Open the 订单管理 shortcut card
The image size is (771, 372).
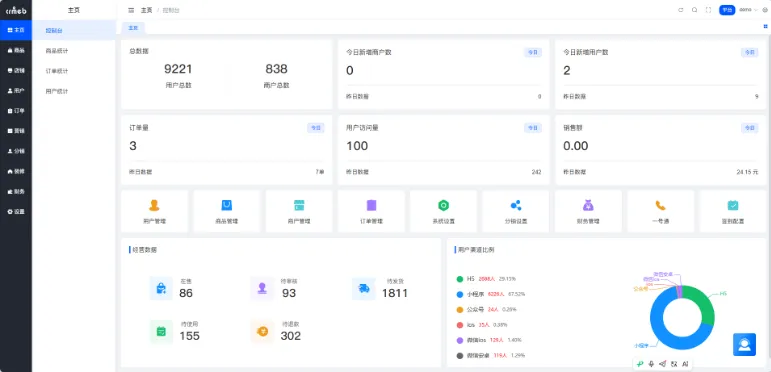tap(371, 211)
